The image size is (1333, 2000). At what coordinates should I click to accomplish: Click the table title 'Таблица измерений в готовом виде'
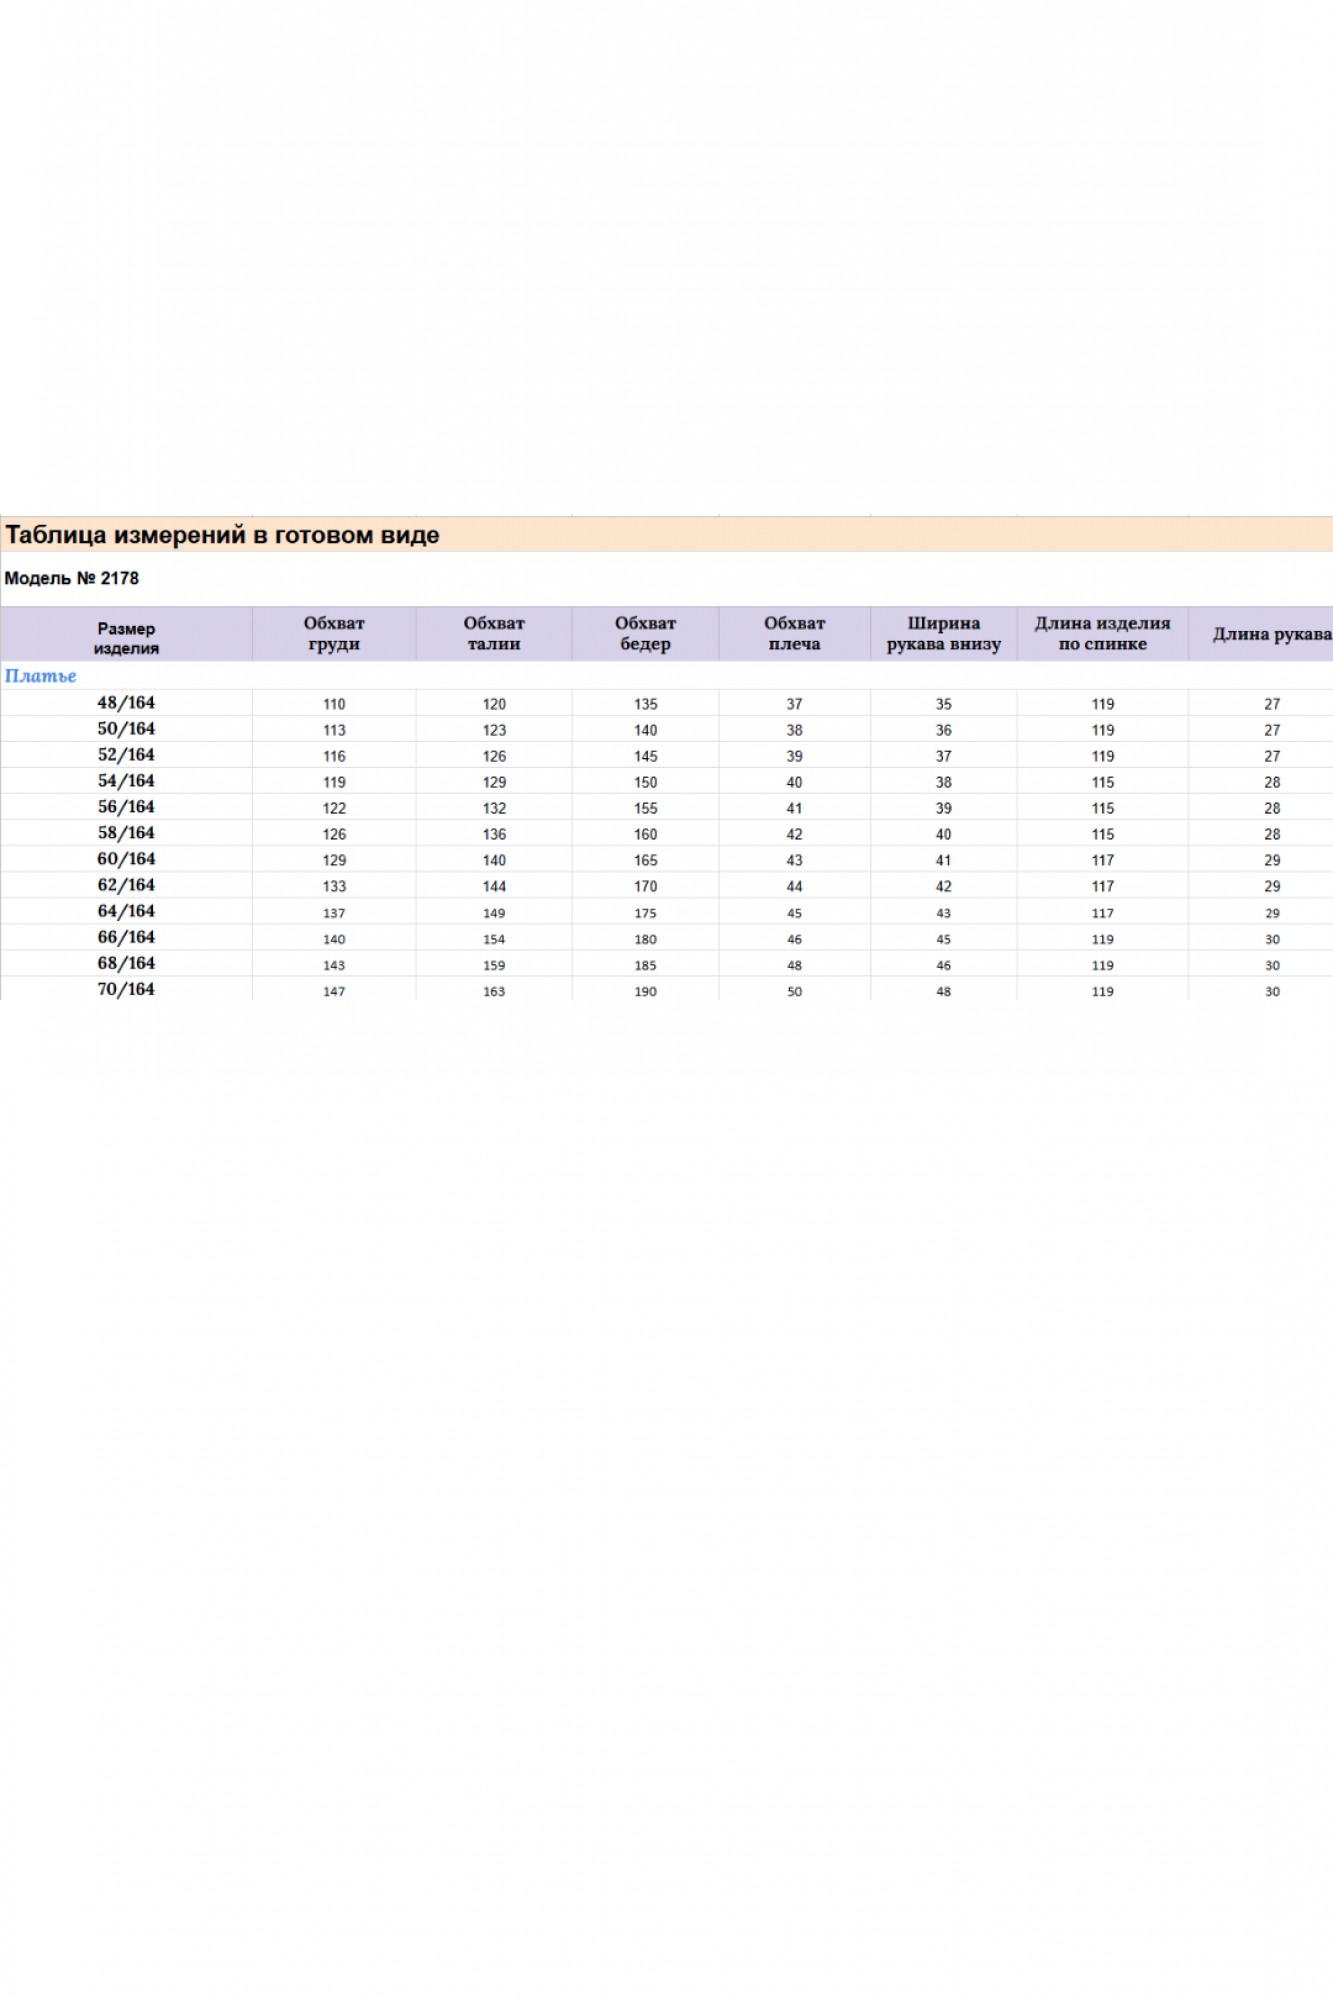[x=222, y=535]
